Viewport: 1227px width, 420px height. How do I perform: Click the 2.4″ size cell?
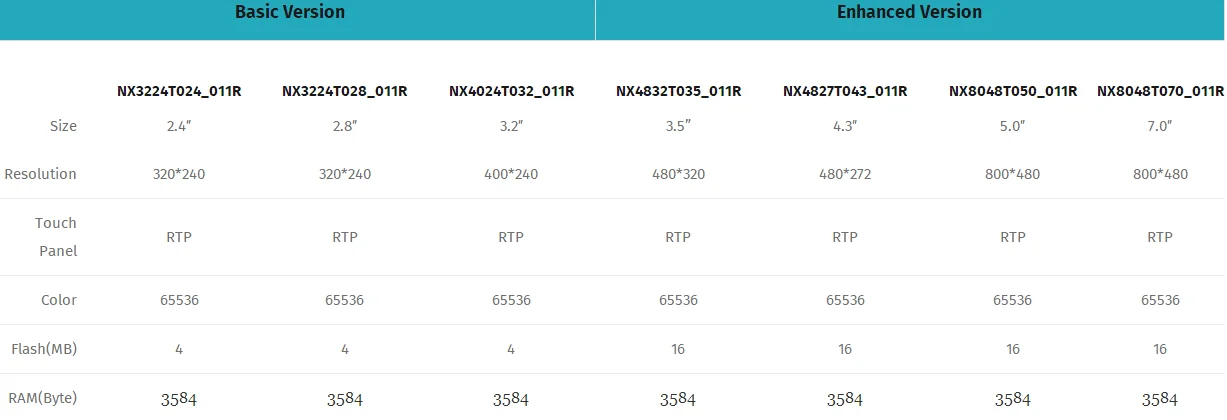pyautogui.click(x=178, y=126)
